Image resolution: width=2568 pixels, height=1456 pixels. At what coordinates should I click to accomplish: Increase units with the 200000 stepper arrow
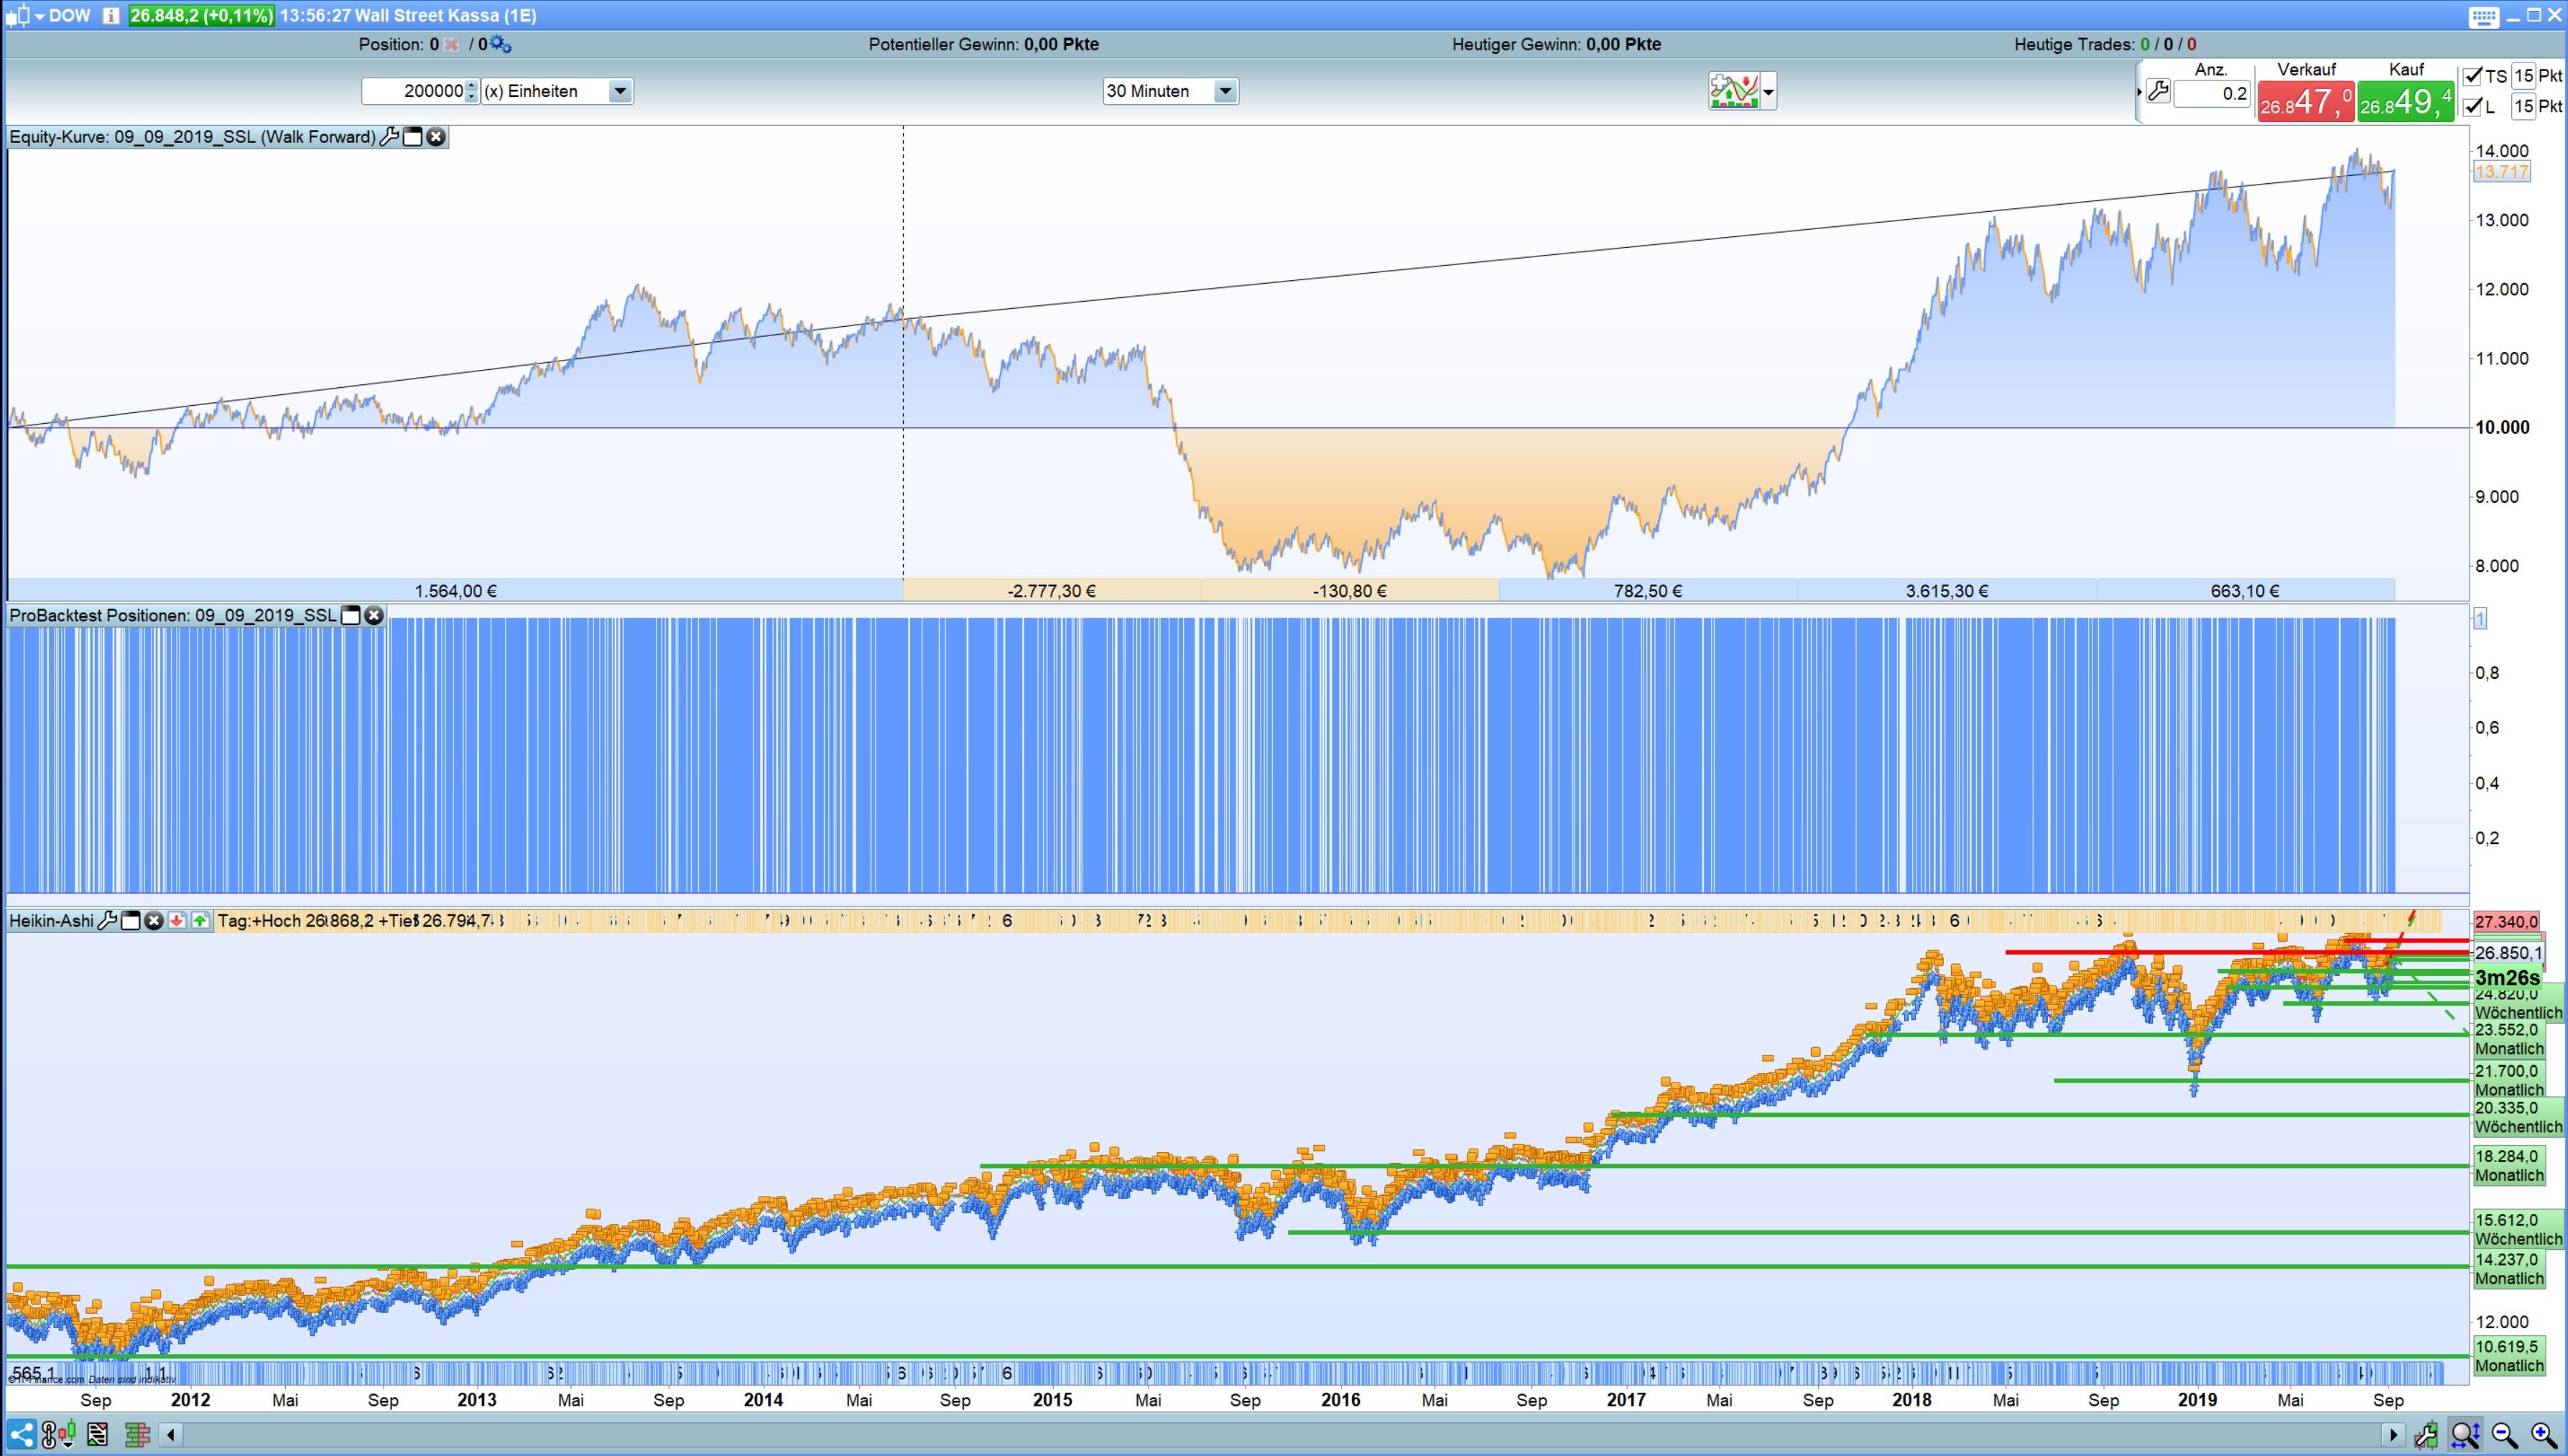pos(470,86)
